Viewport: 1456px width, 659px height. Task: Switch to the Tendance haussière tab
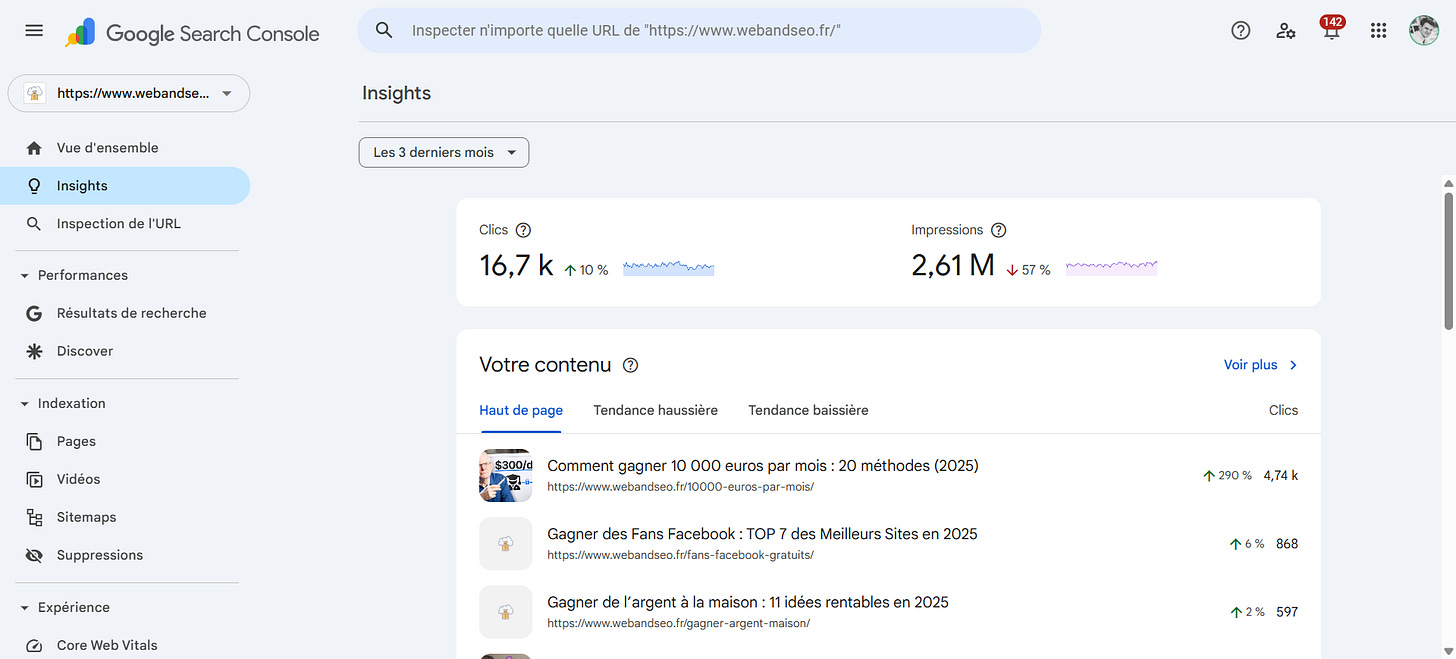655,410
